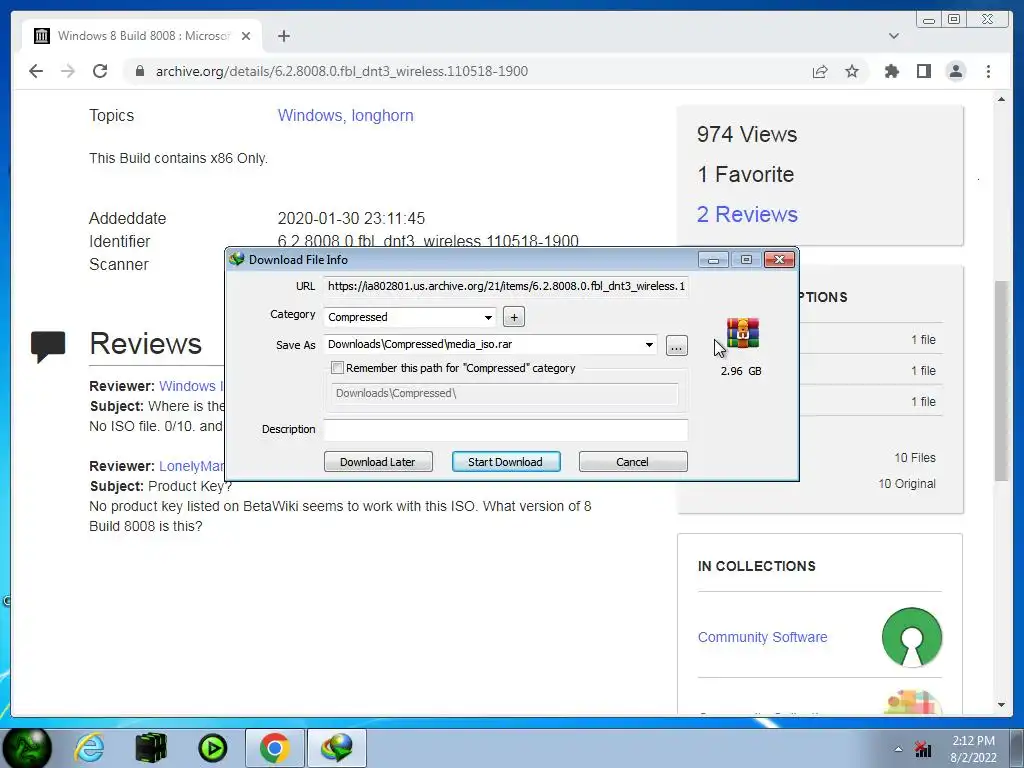This screenshot has width=1024, height=768.
Task: Show hidden system tray icons
Action: pyautogui.click(x=898, y=749)
